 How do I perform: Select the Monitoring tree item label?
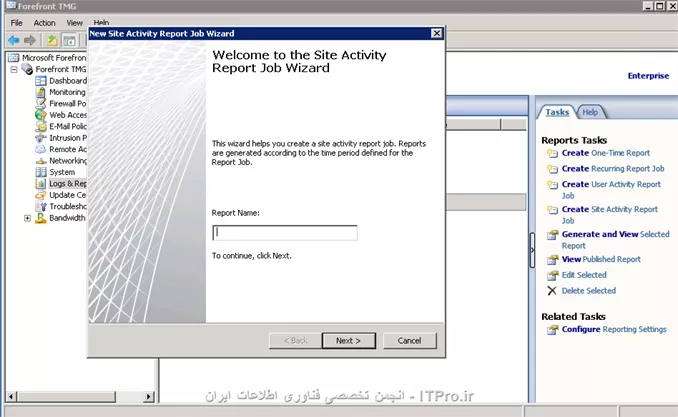click(x=67, y=92)
